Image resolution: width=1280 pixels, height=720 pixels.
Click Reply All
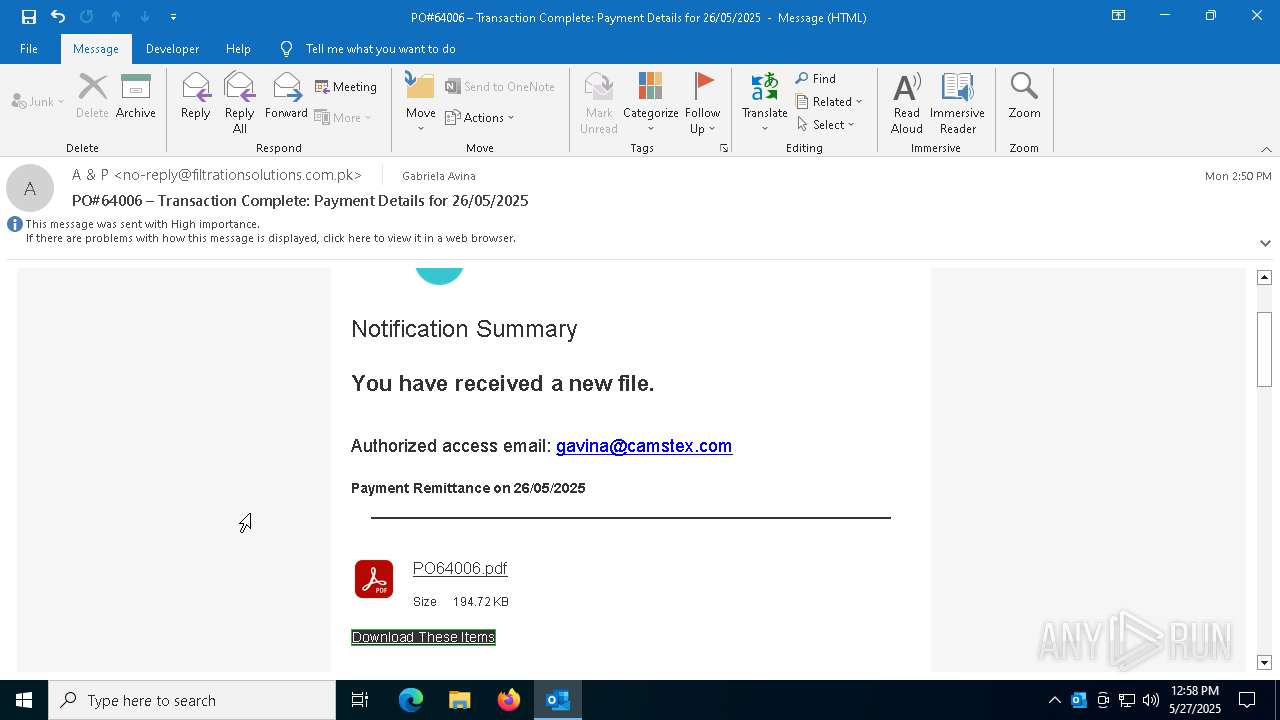(240, 104)
